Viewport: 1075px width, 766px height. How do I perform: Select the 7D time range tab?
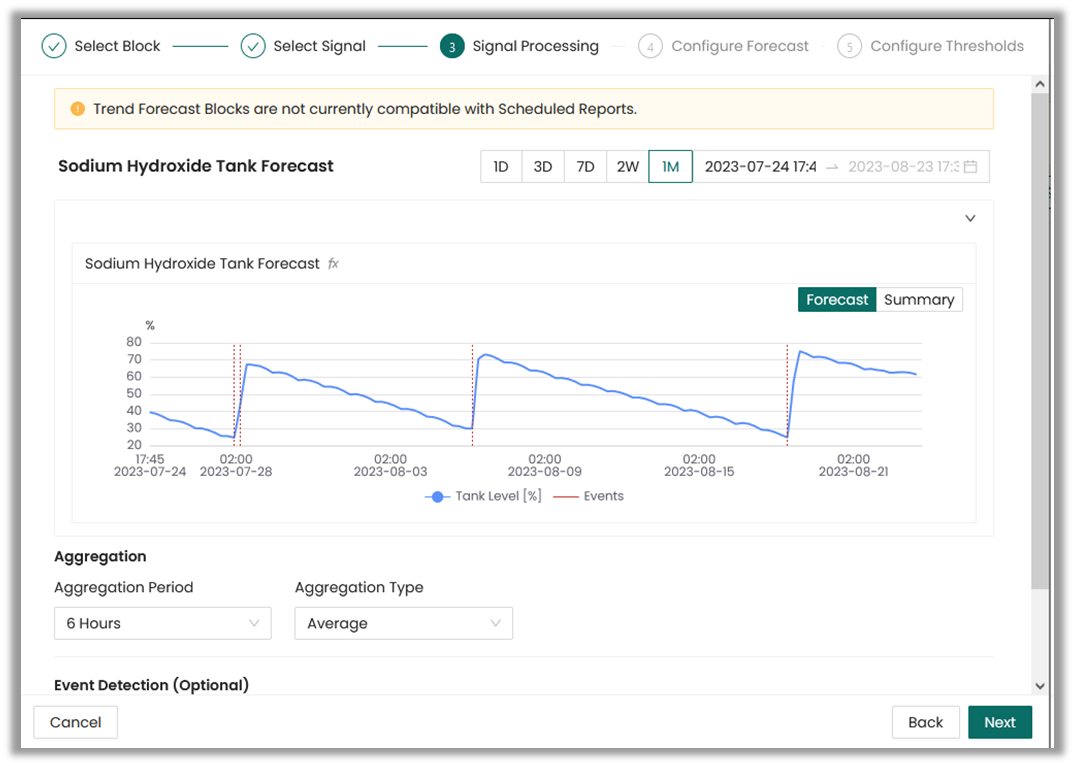pyautogui.click(x=586, y=167)
